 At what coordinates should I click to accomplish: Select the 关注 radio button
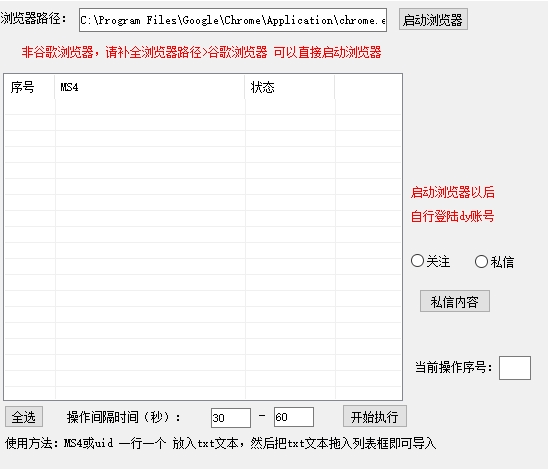[x=430, y=261]
